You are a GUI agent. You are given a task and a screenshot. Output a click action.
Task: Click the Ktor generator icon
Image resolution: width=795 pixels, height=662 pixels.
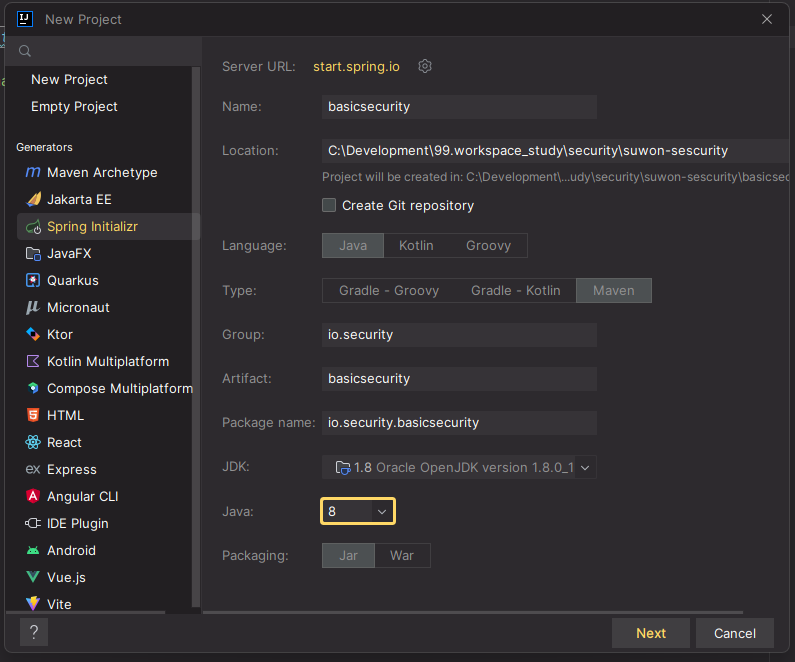click(33, 334)
